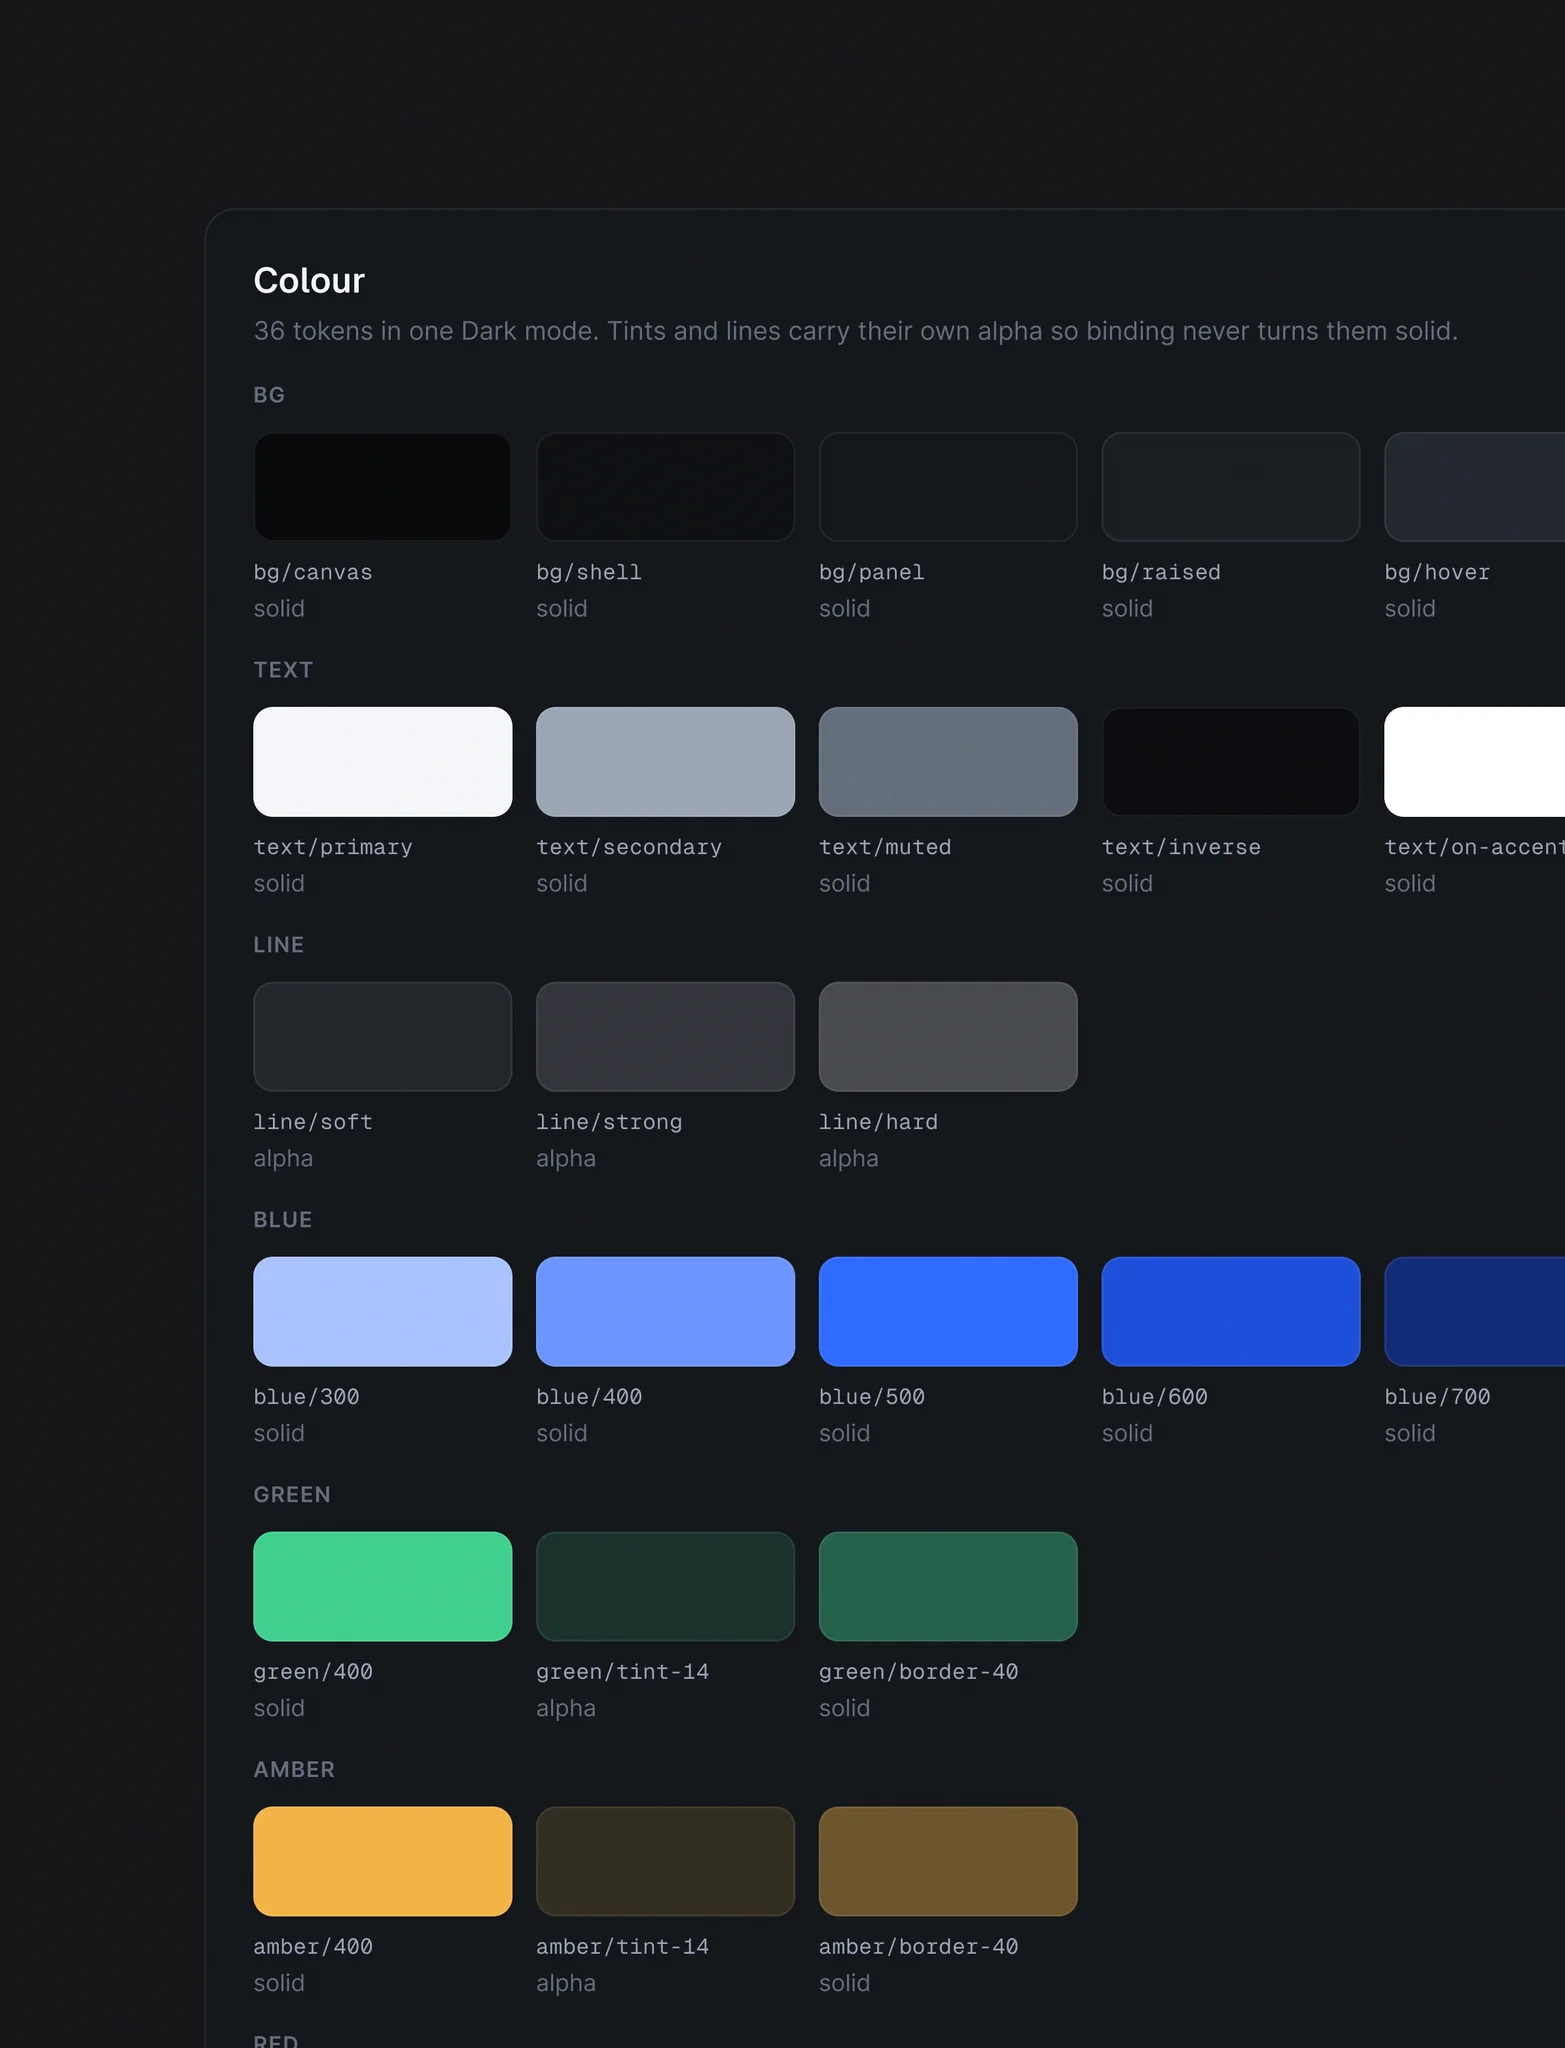
Task: Click the BLUE group label
Action: pyautogui.click(x=283, y=1220)
